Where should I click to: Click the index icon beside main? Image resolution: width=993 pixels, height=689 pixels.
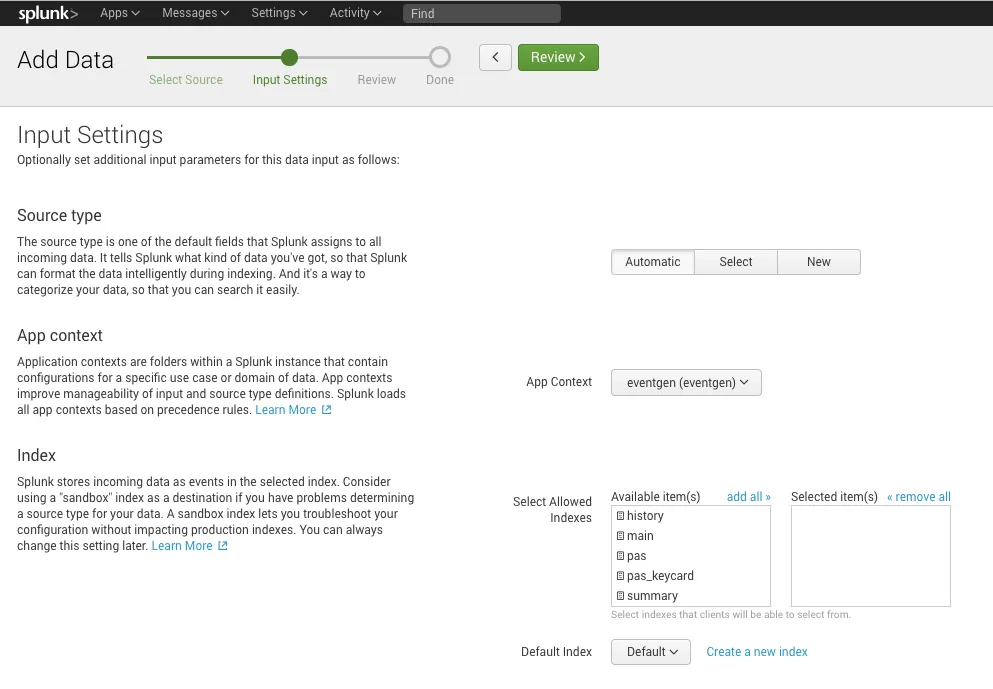pos(622,535)
